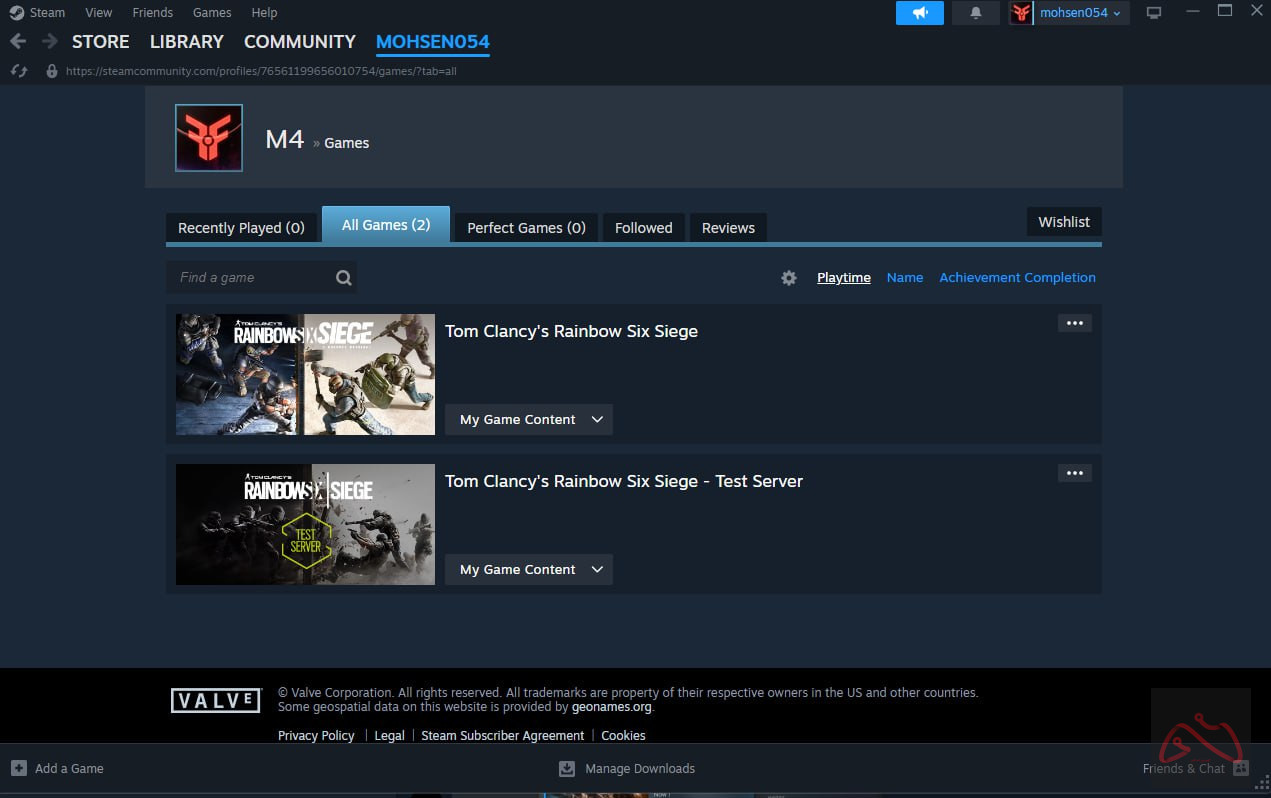The height and width of the screenshot is (798, 1271).
Task: Click the back navigation arrow
Action: pyautogui.click(x=17, y=41)
